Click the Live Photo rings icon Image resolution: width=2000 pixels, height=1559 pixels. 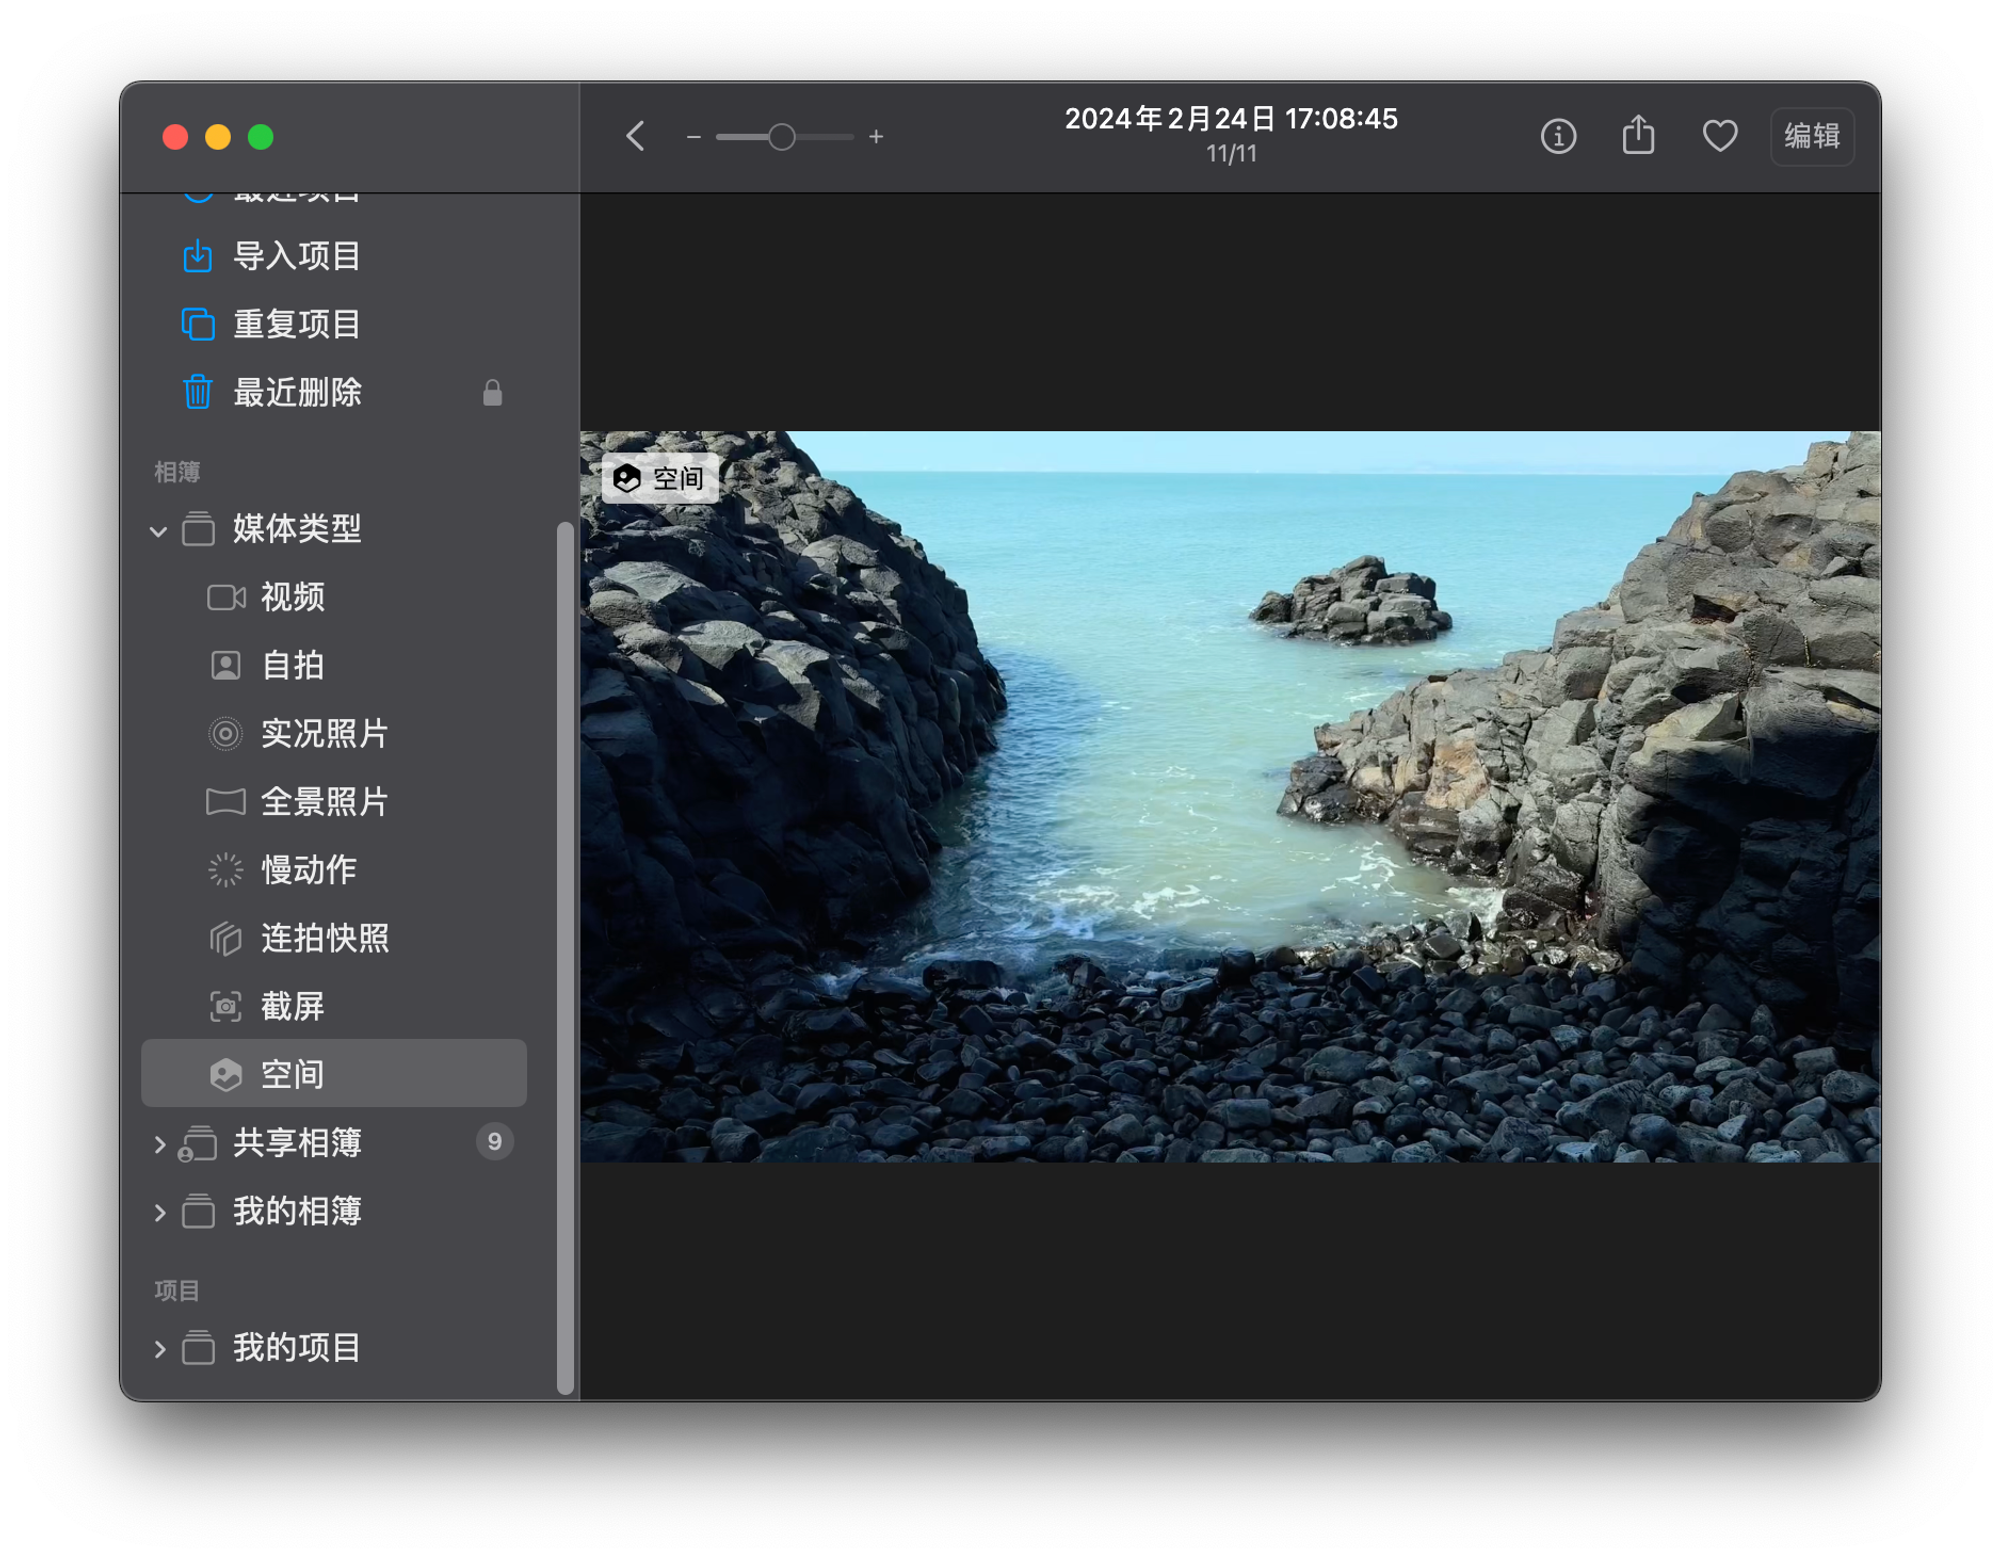tap(226, 734)
